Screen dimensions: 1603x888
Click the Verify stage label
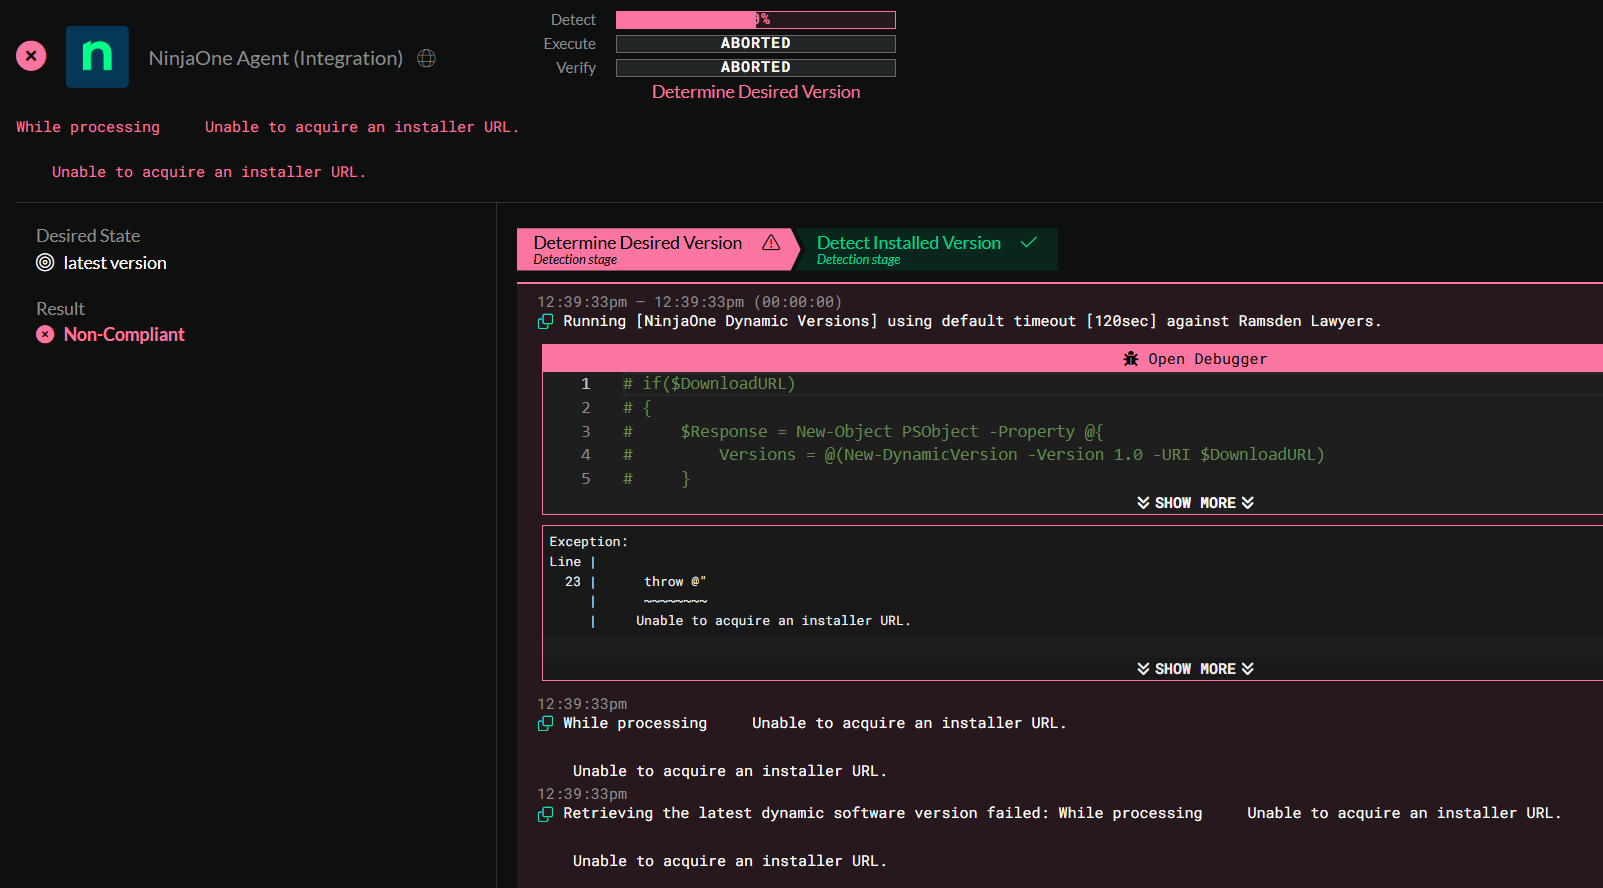[x=576, y=68]
